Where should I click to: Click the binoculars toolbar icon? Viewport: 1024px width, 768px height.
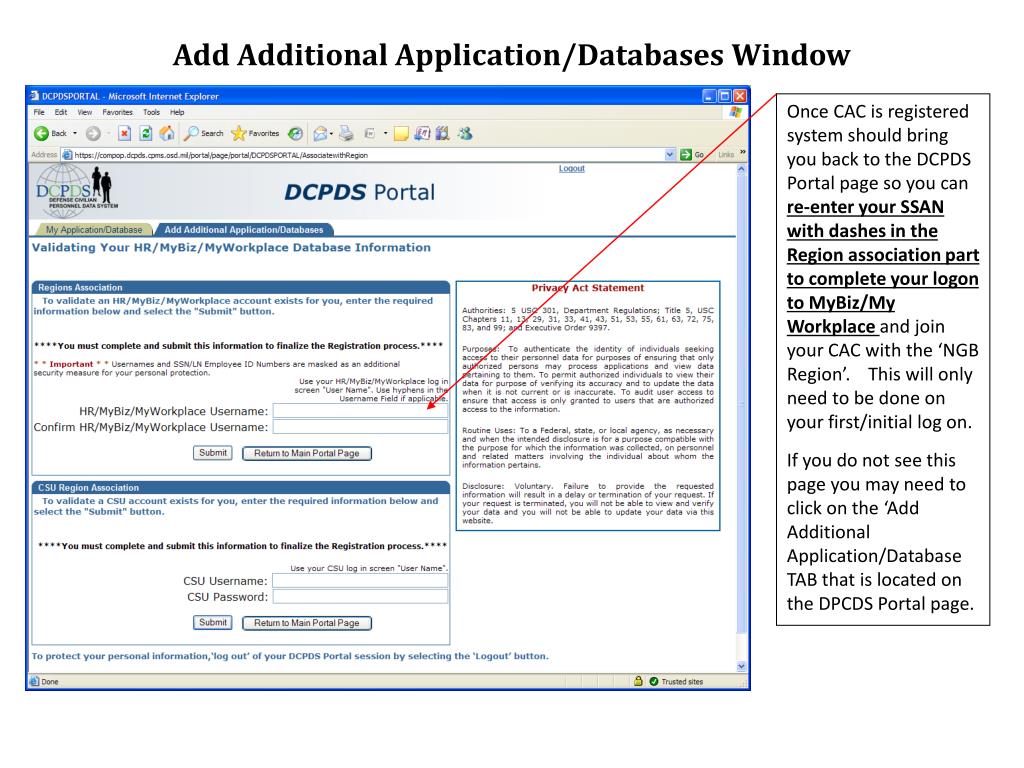tap(443, 133)
